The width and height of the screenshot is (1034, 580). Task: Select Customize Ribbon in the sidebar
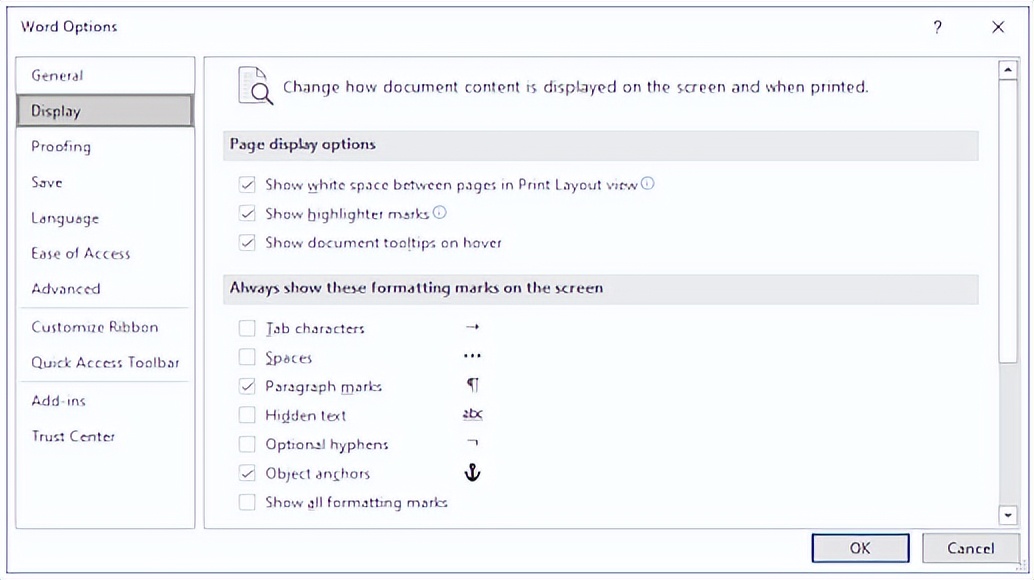click(x=95, y=327)
